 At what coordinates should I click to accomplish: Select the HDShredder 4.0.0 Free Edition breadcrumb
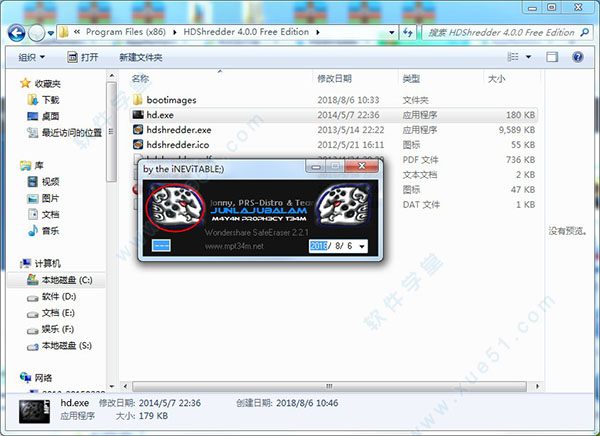click(246, 32)
